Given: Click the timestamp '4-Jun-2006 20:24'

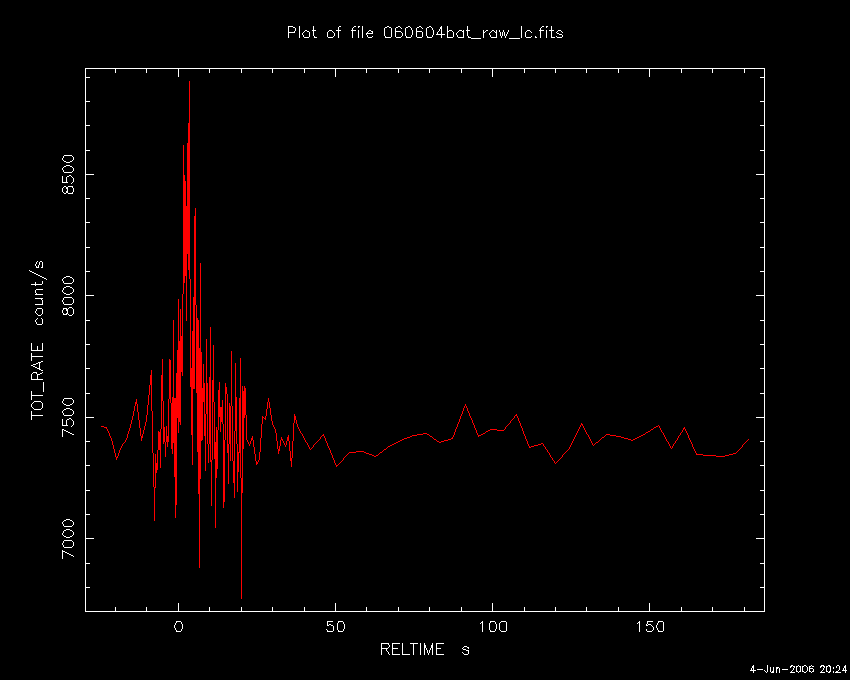Looking at the screenshot, I should [x=798, y=670].
